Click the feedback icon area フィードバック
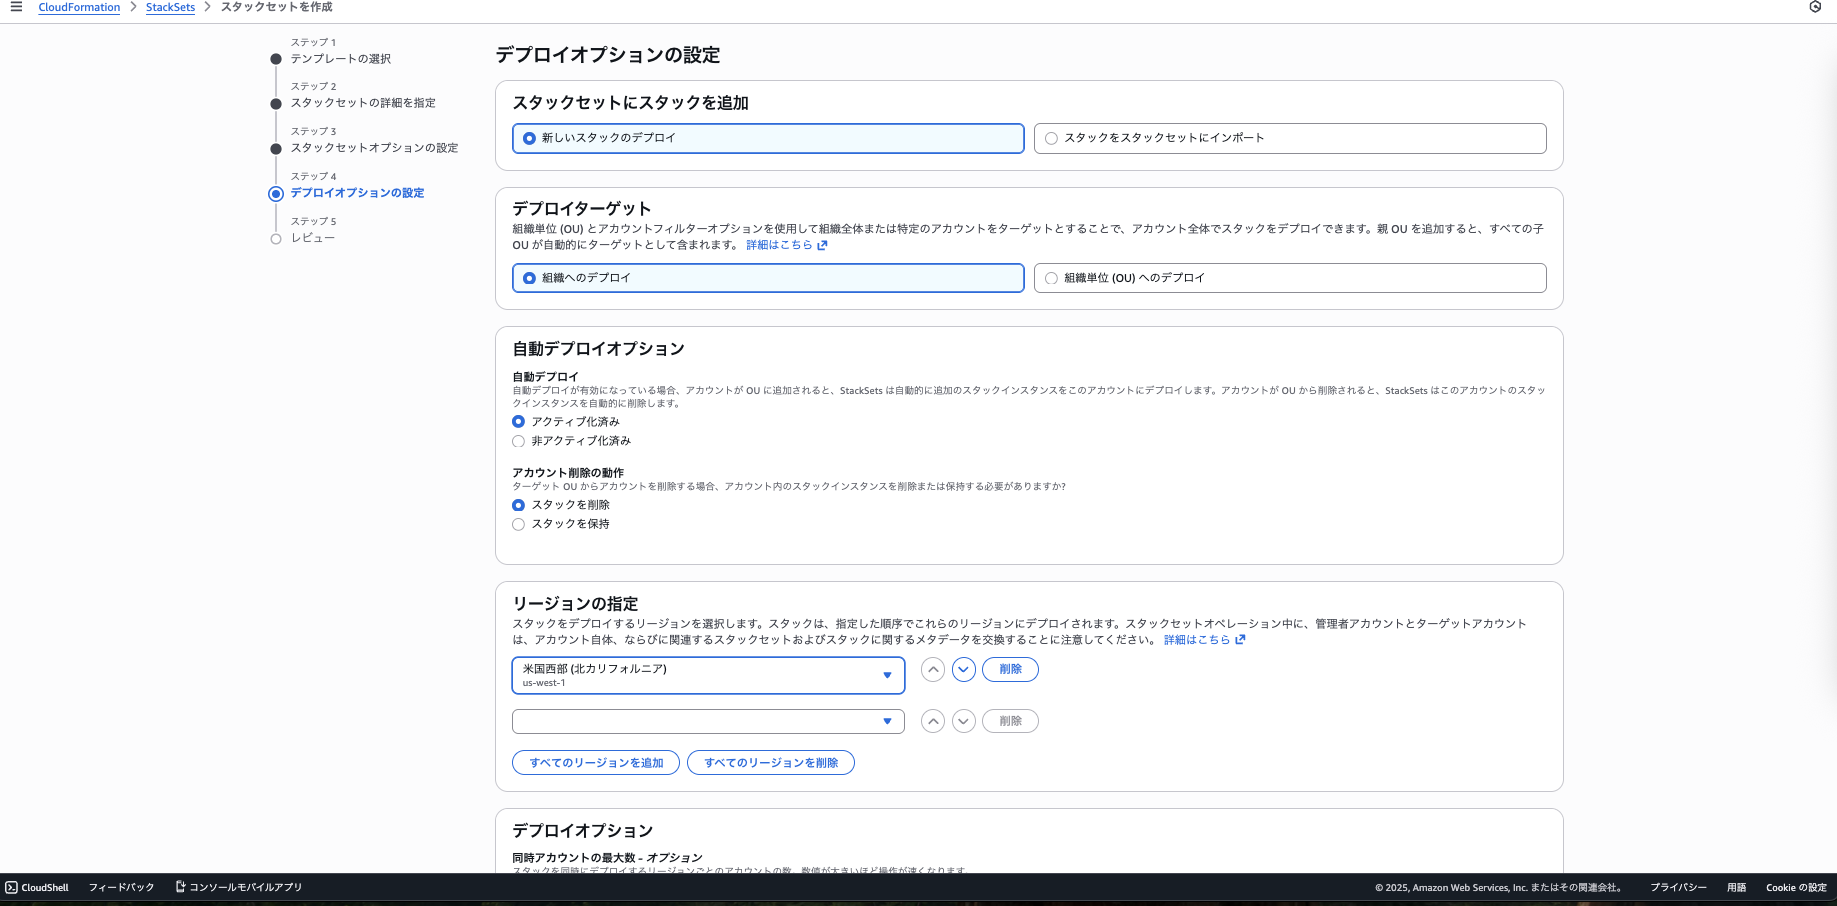 [121, 887]
